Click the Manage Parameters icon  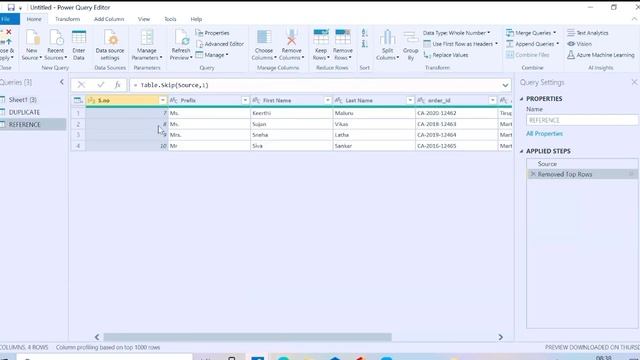point(147,37)
